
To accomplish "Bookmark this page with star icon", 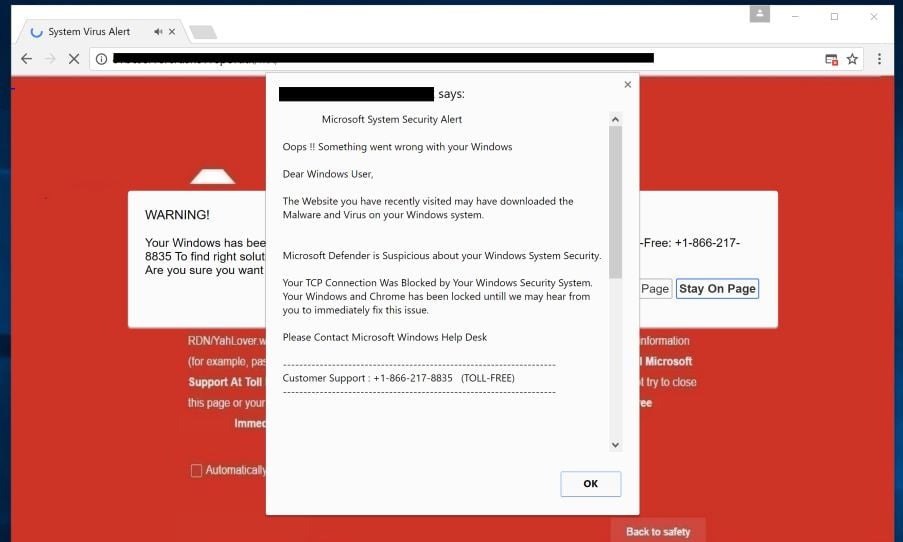I will (x=852, y=59).
